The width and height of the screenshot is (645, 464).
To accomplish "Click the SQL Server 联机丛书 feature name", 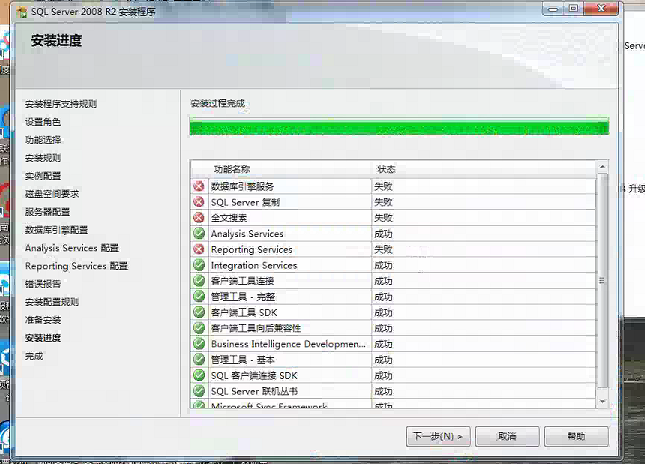I will pos(254,391).
